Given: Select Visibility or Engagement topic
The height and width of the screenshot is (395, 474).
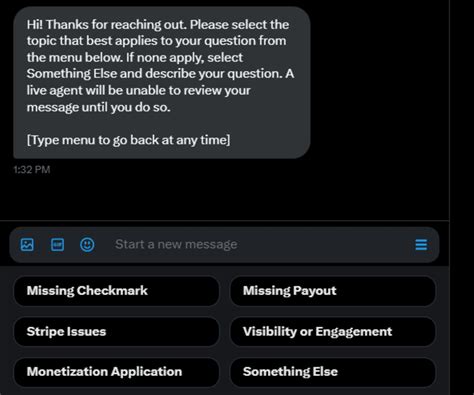Looking at the screenshot, I should [x=333, y=331].
